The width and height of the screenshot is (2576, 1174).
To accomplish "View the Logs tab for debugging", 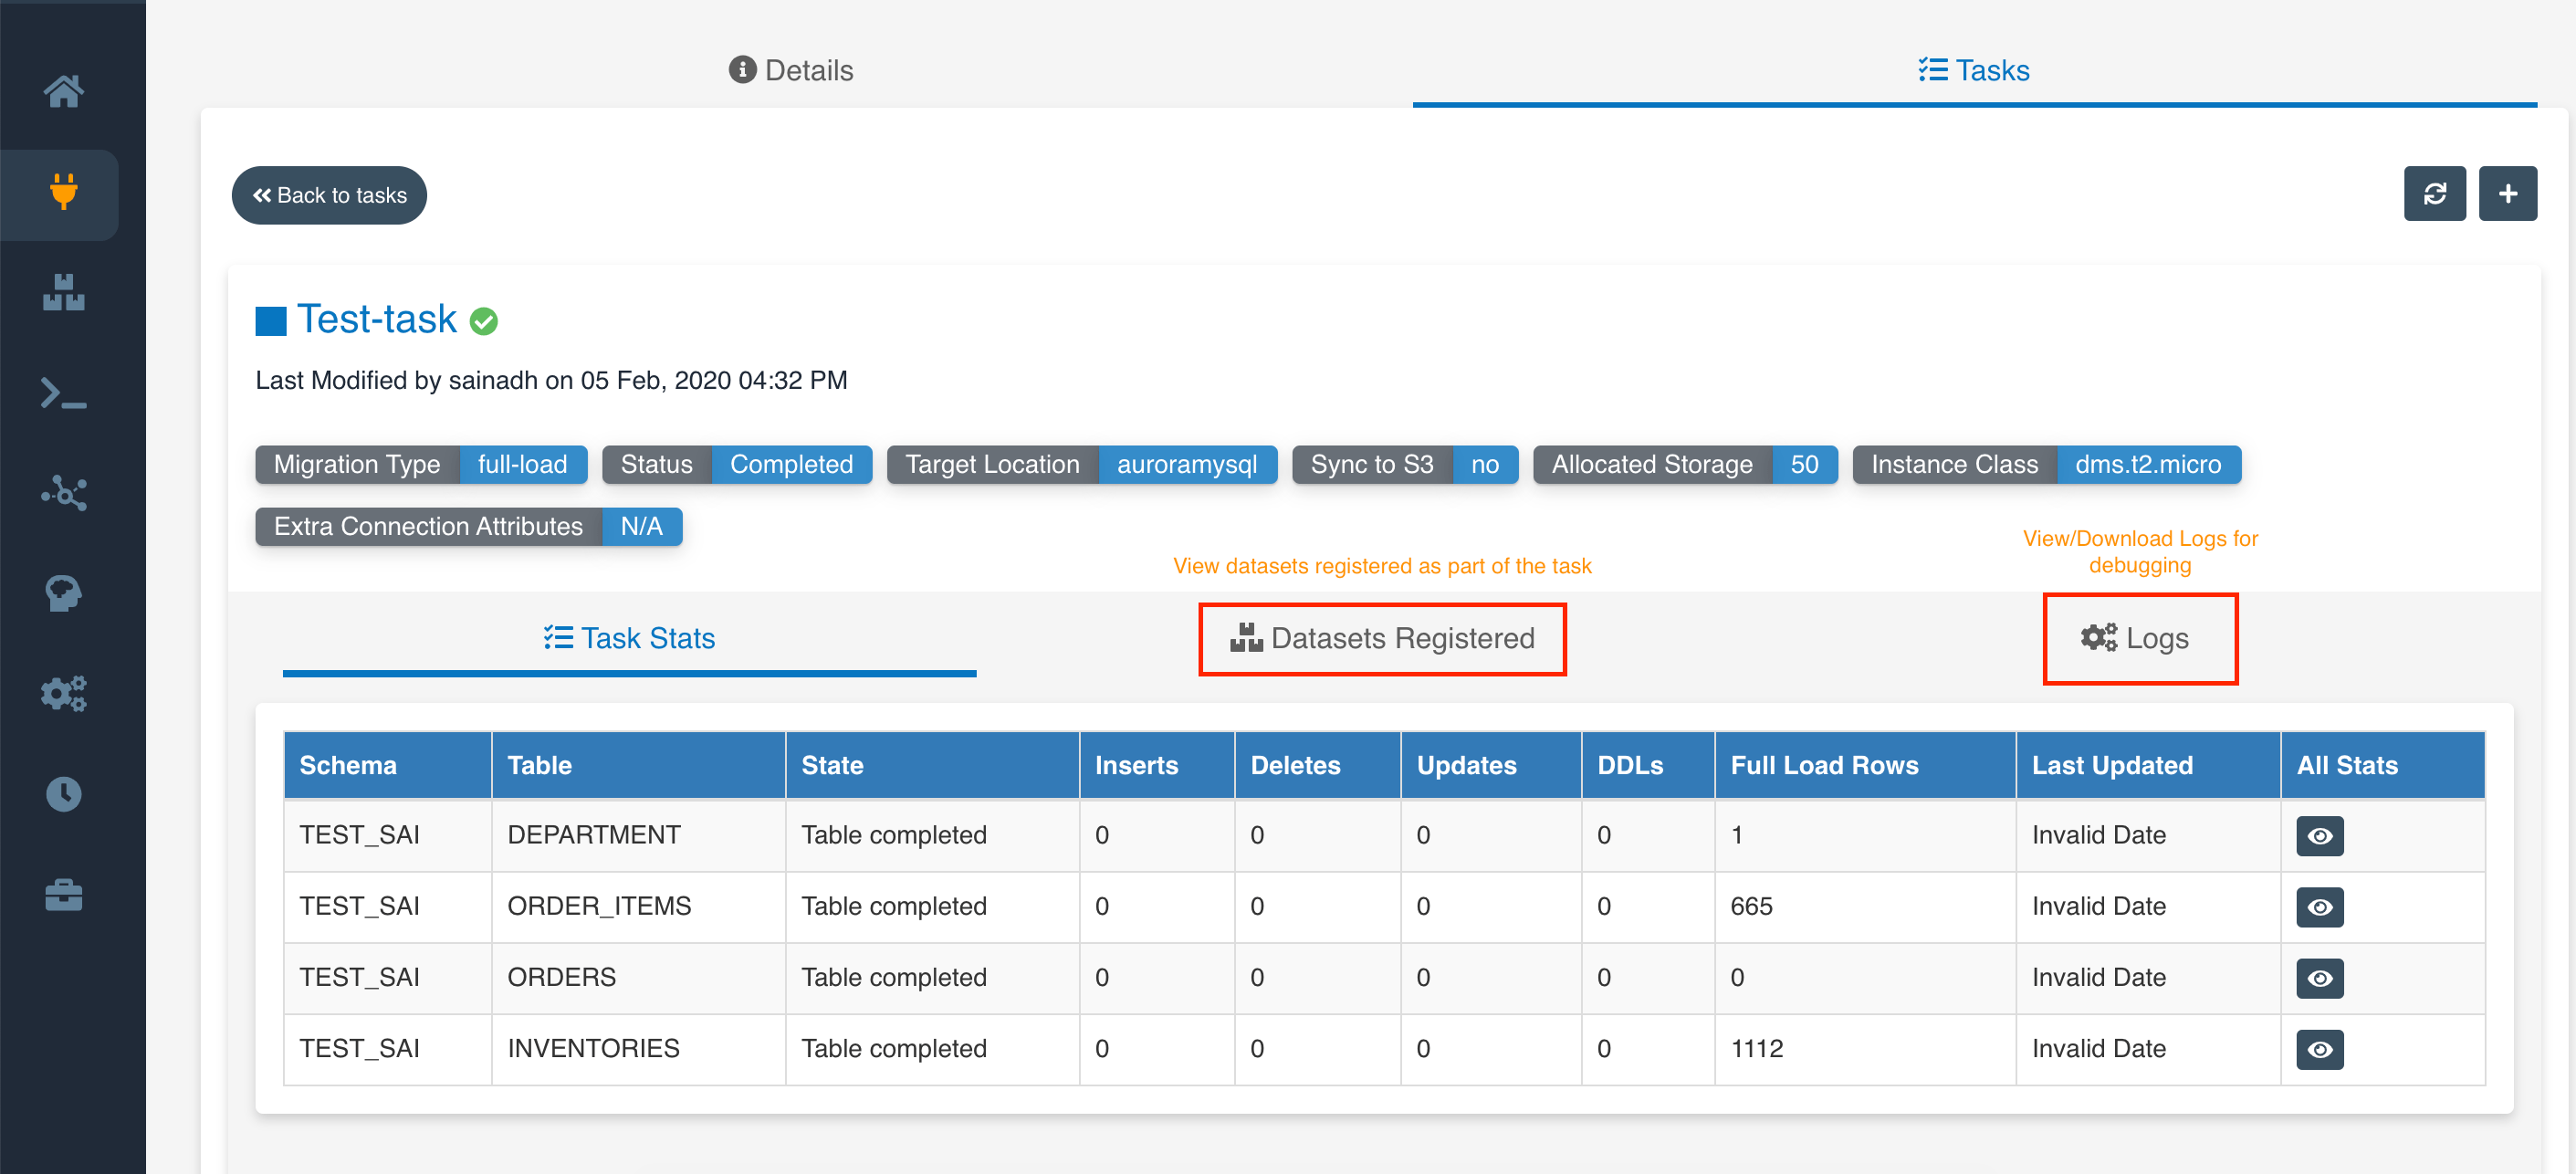I will tap(2140, 638).
